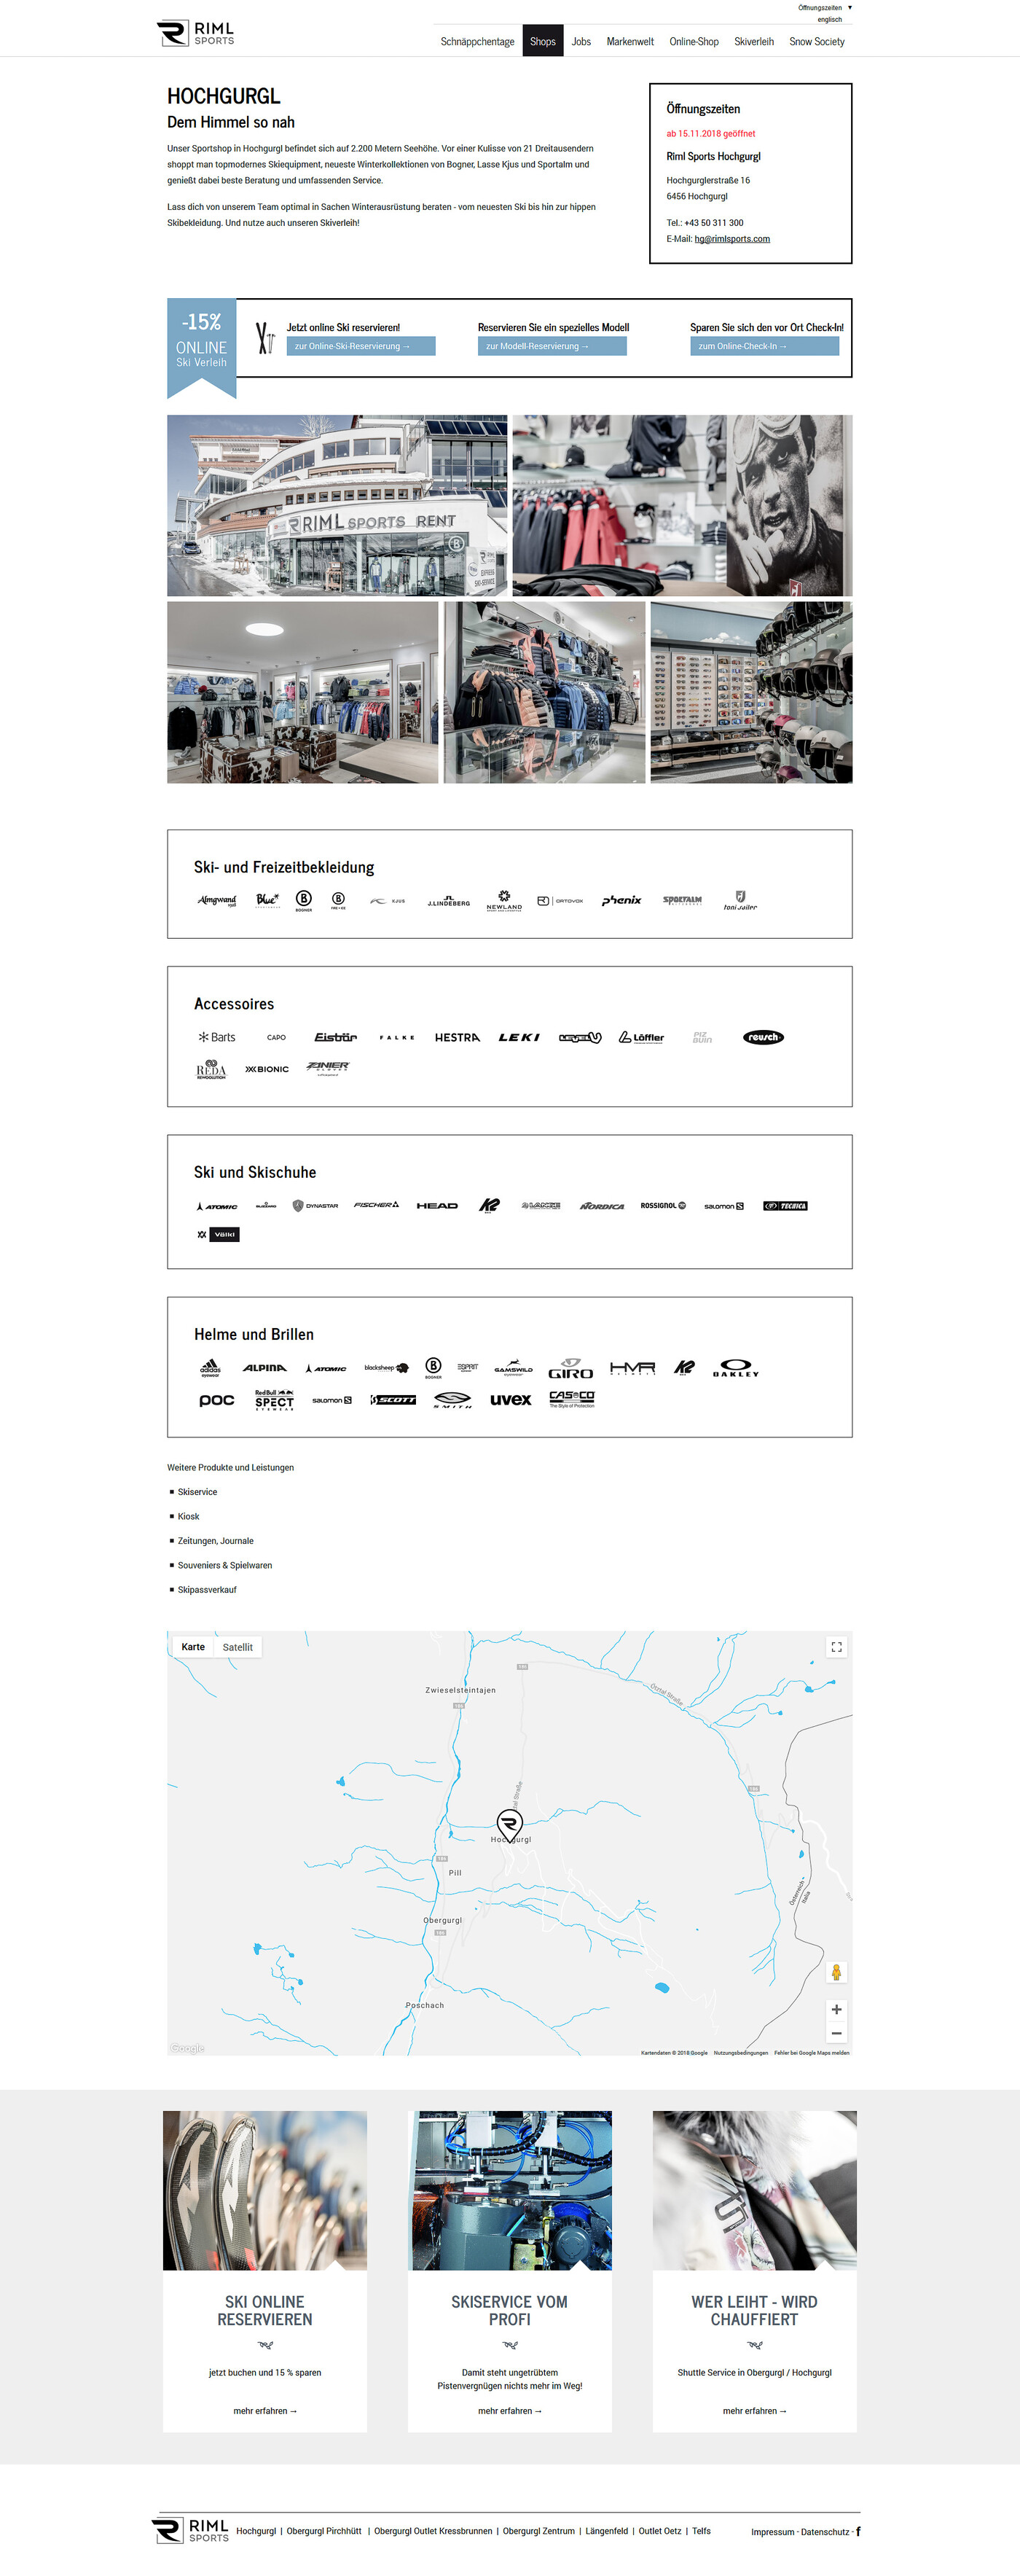Viewport: 1020px width, 2576px height.
Task: Open the Head ski brand logo
Action: click(437, 1206)
